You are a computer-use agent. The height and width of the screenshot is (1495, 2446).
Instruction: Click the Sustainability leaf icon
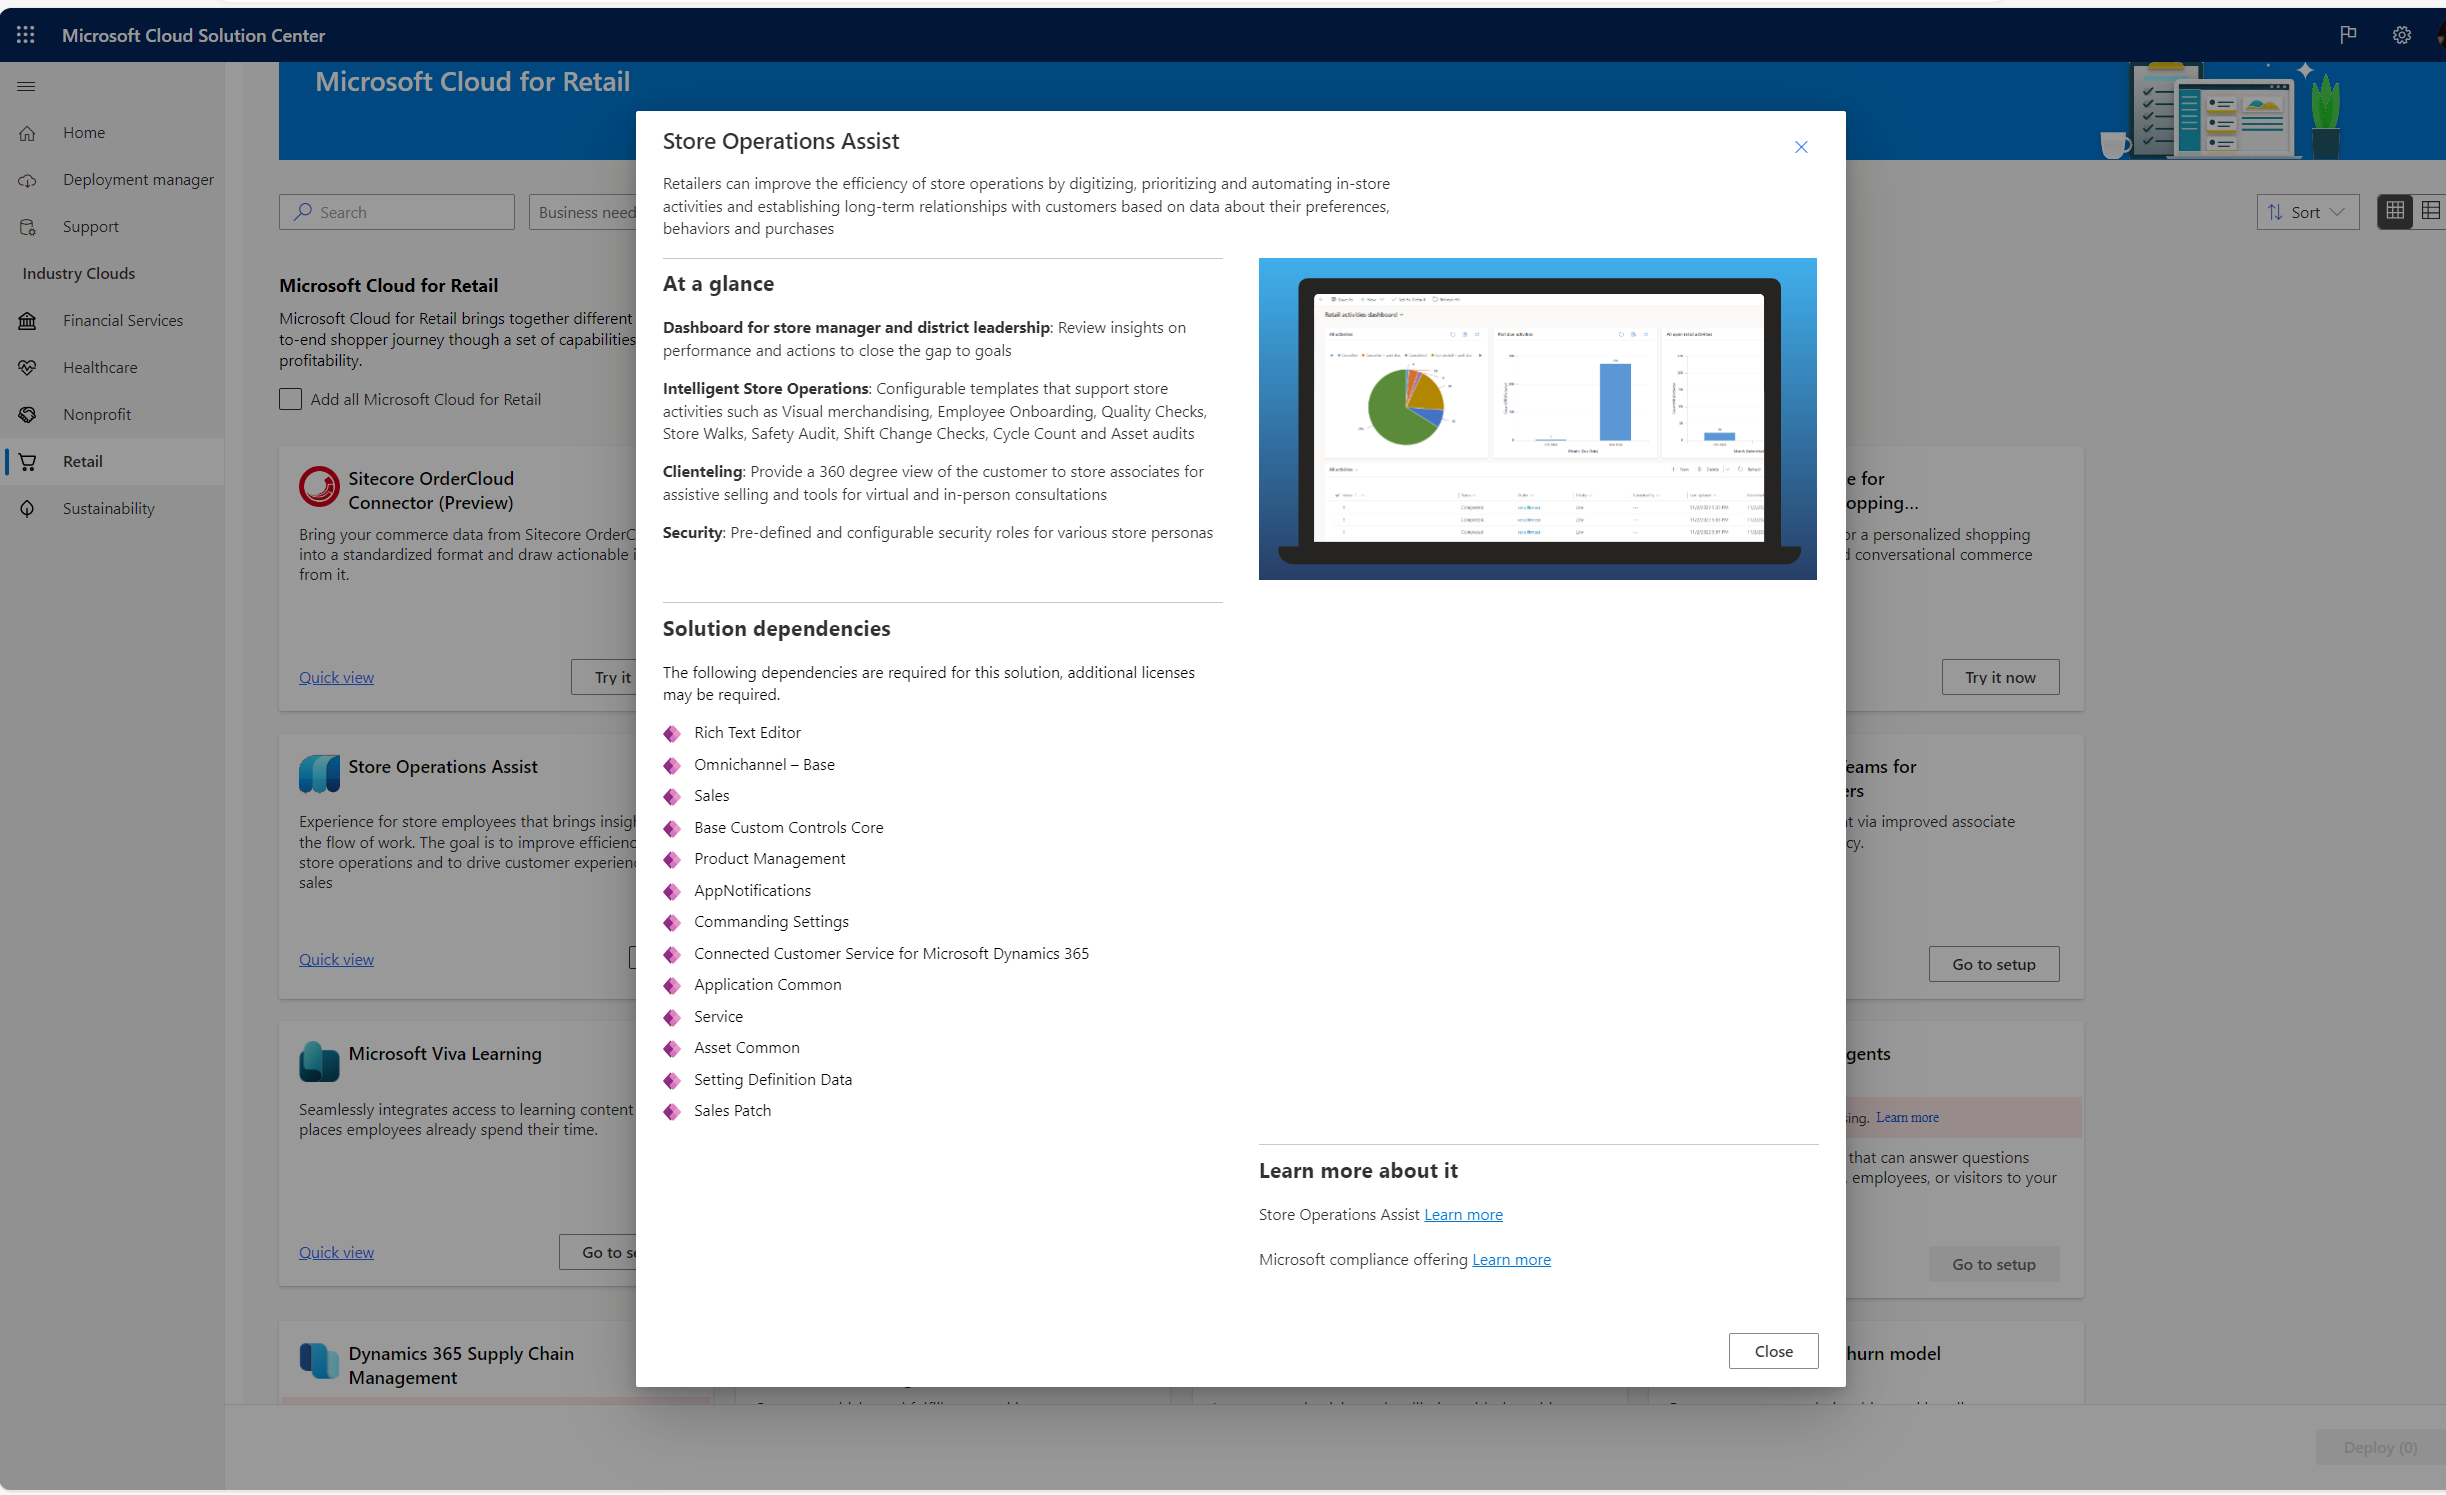pyautogui.click(x=27, y=509)
